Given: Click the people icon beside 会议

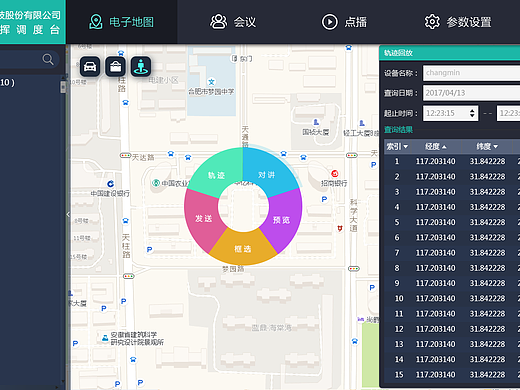Looking at the screenshot, I should [218, 22].
